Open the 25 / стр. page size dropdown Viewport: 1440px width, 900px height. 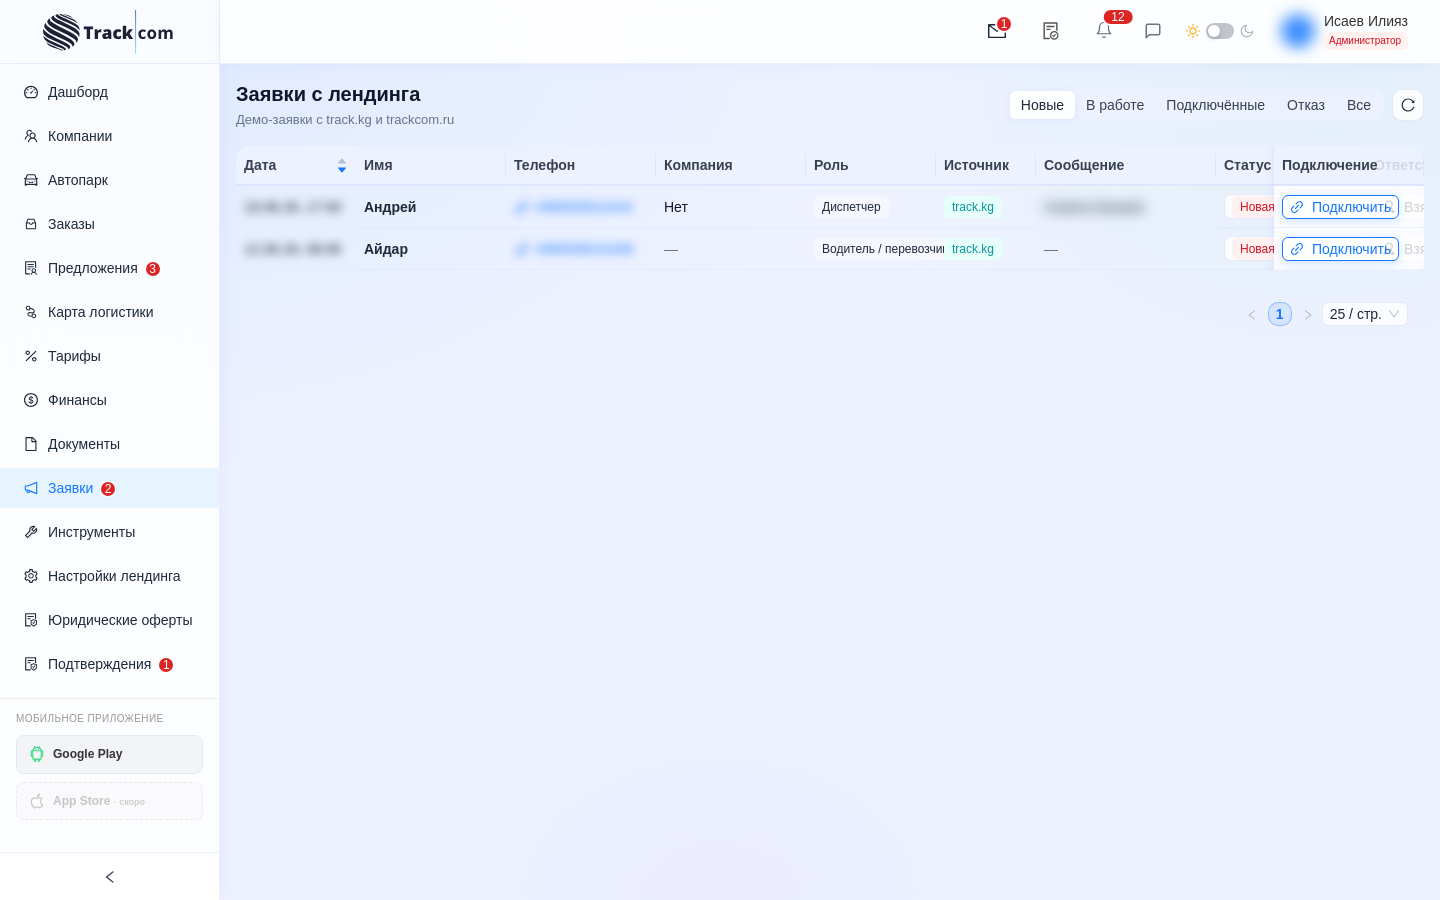[x=1365, y=314]
